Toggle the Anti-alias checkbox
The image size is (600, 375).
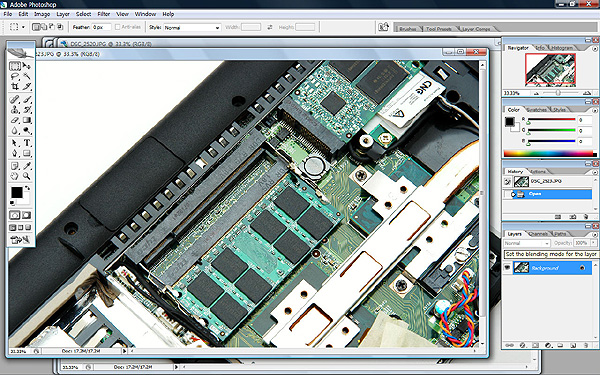coord(117,27)
